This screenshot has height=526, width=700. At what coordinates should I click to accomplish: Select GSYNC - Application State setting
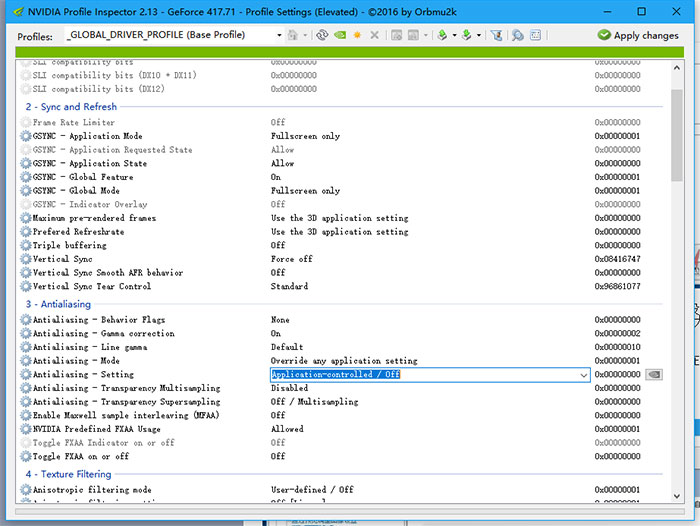click(x=90, y=163)
